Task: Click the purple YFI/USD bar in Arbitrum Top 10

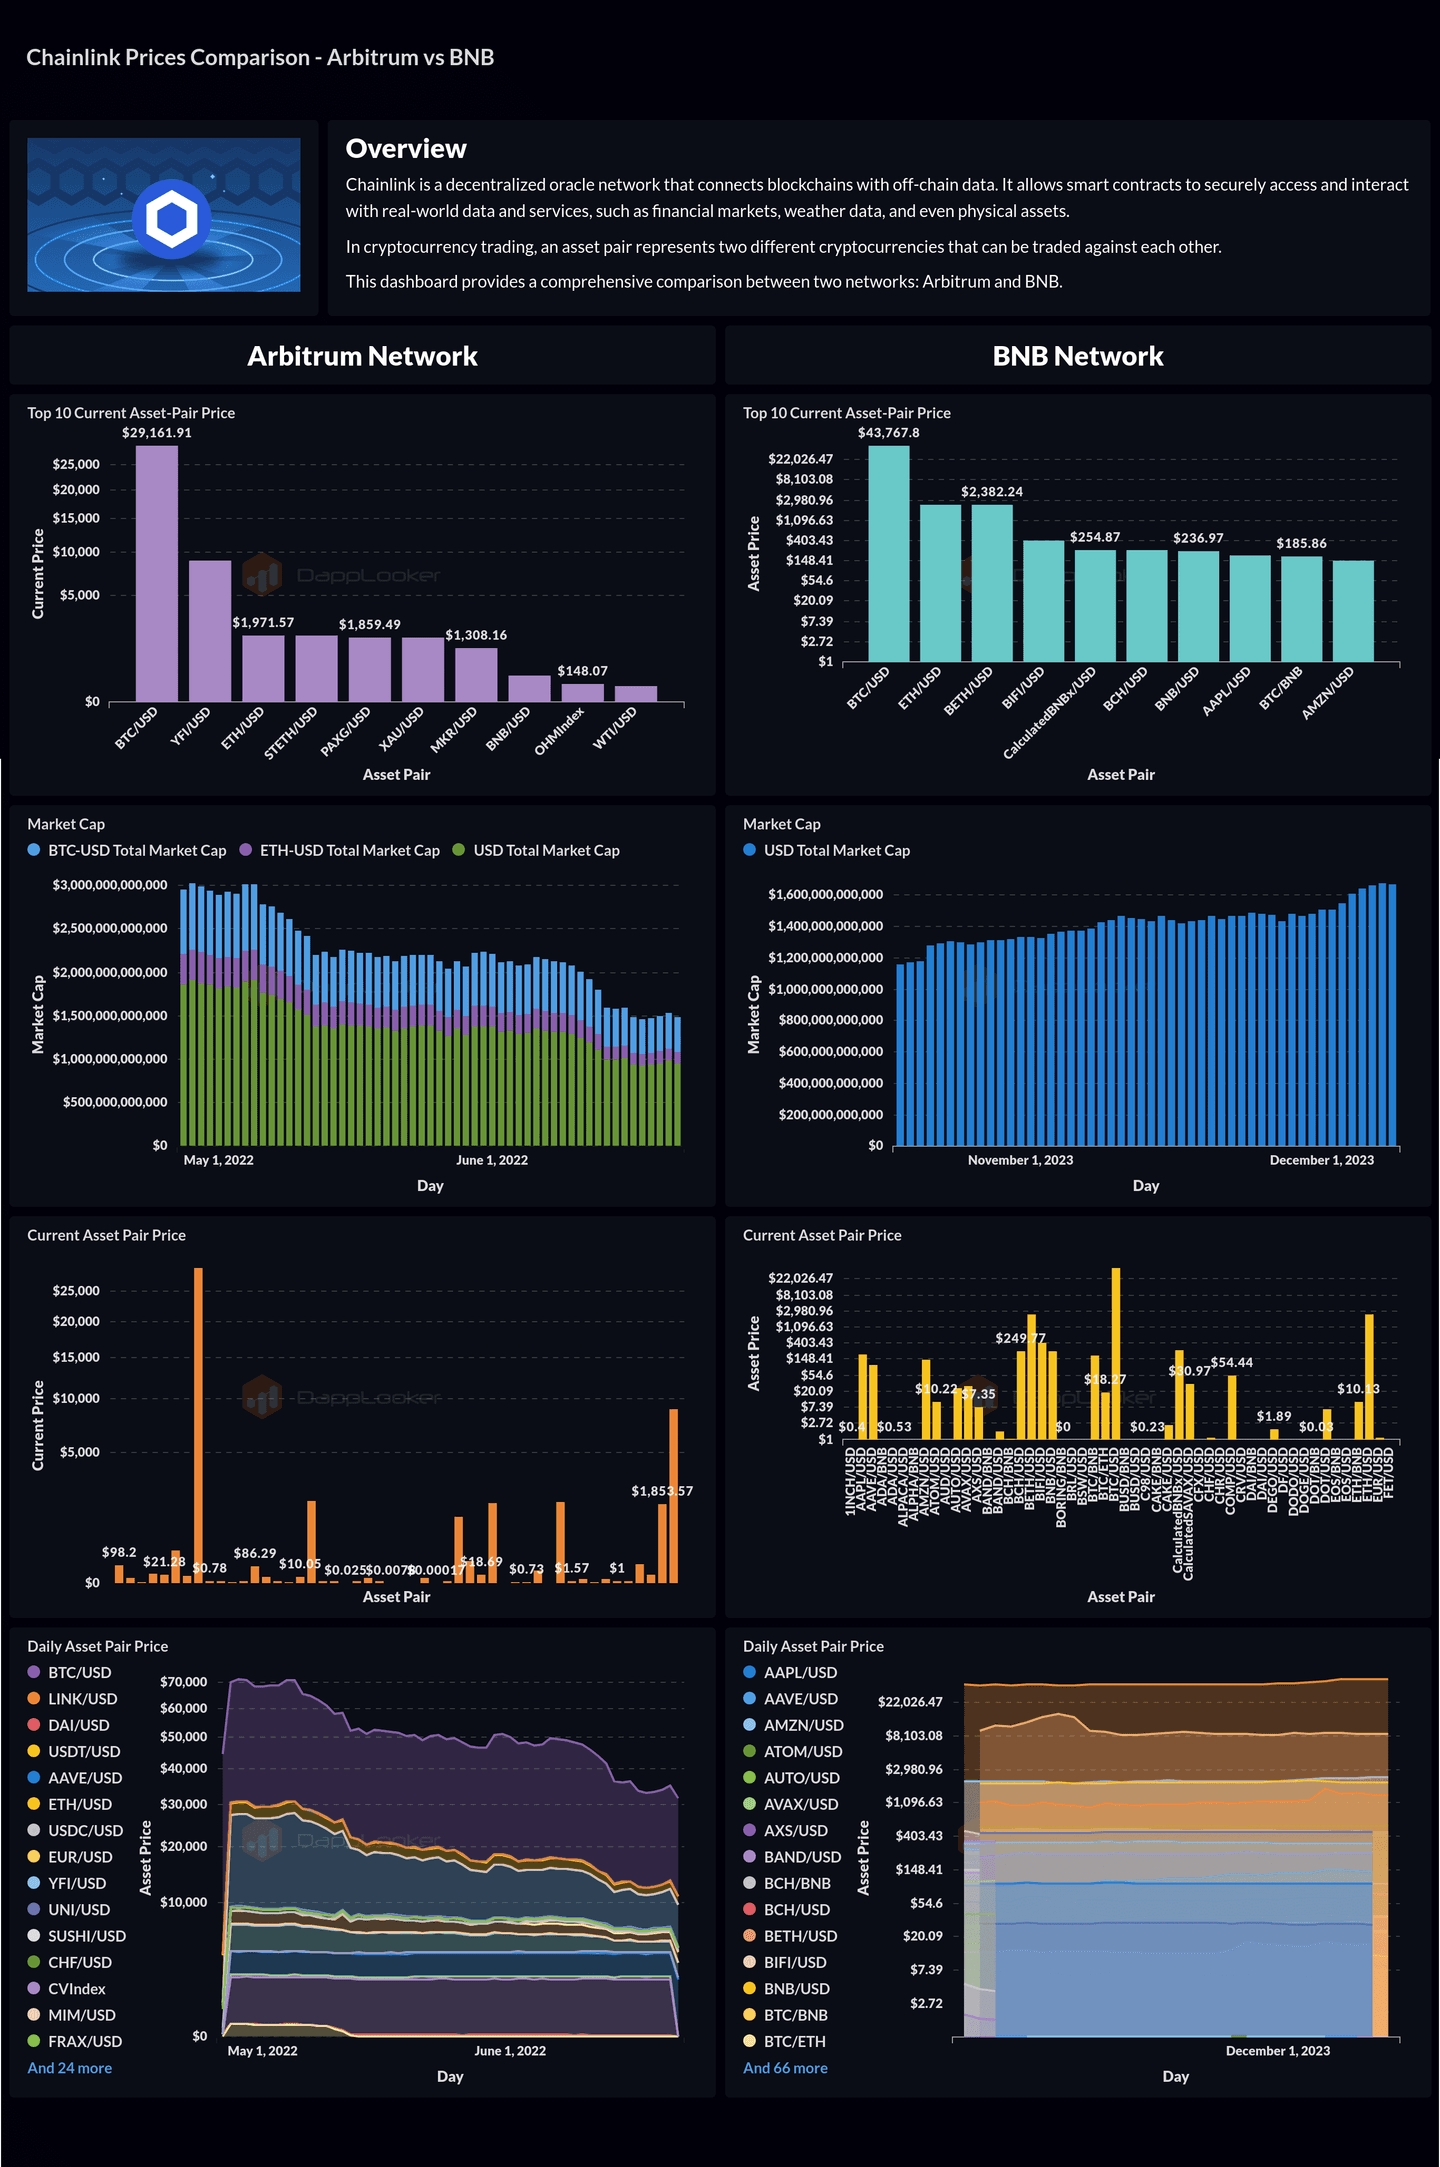Action: [210, 630]
